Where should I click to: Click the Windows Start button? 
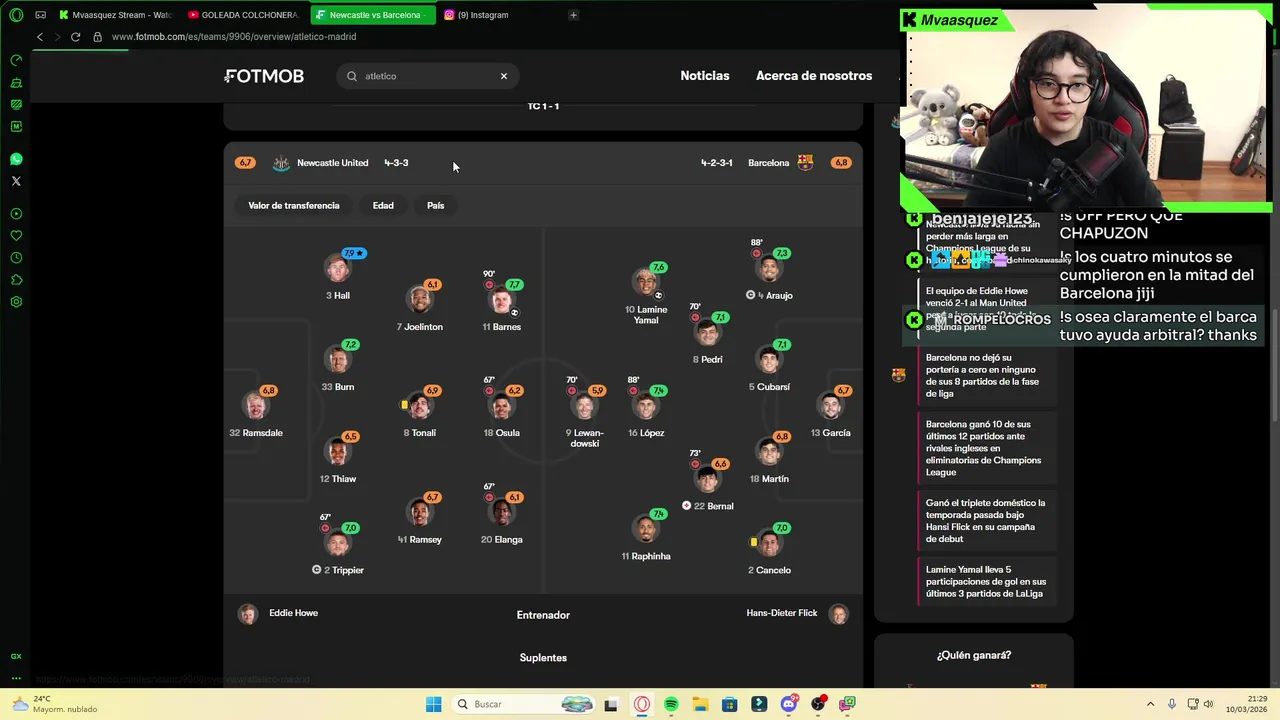[433, 704]
